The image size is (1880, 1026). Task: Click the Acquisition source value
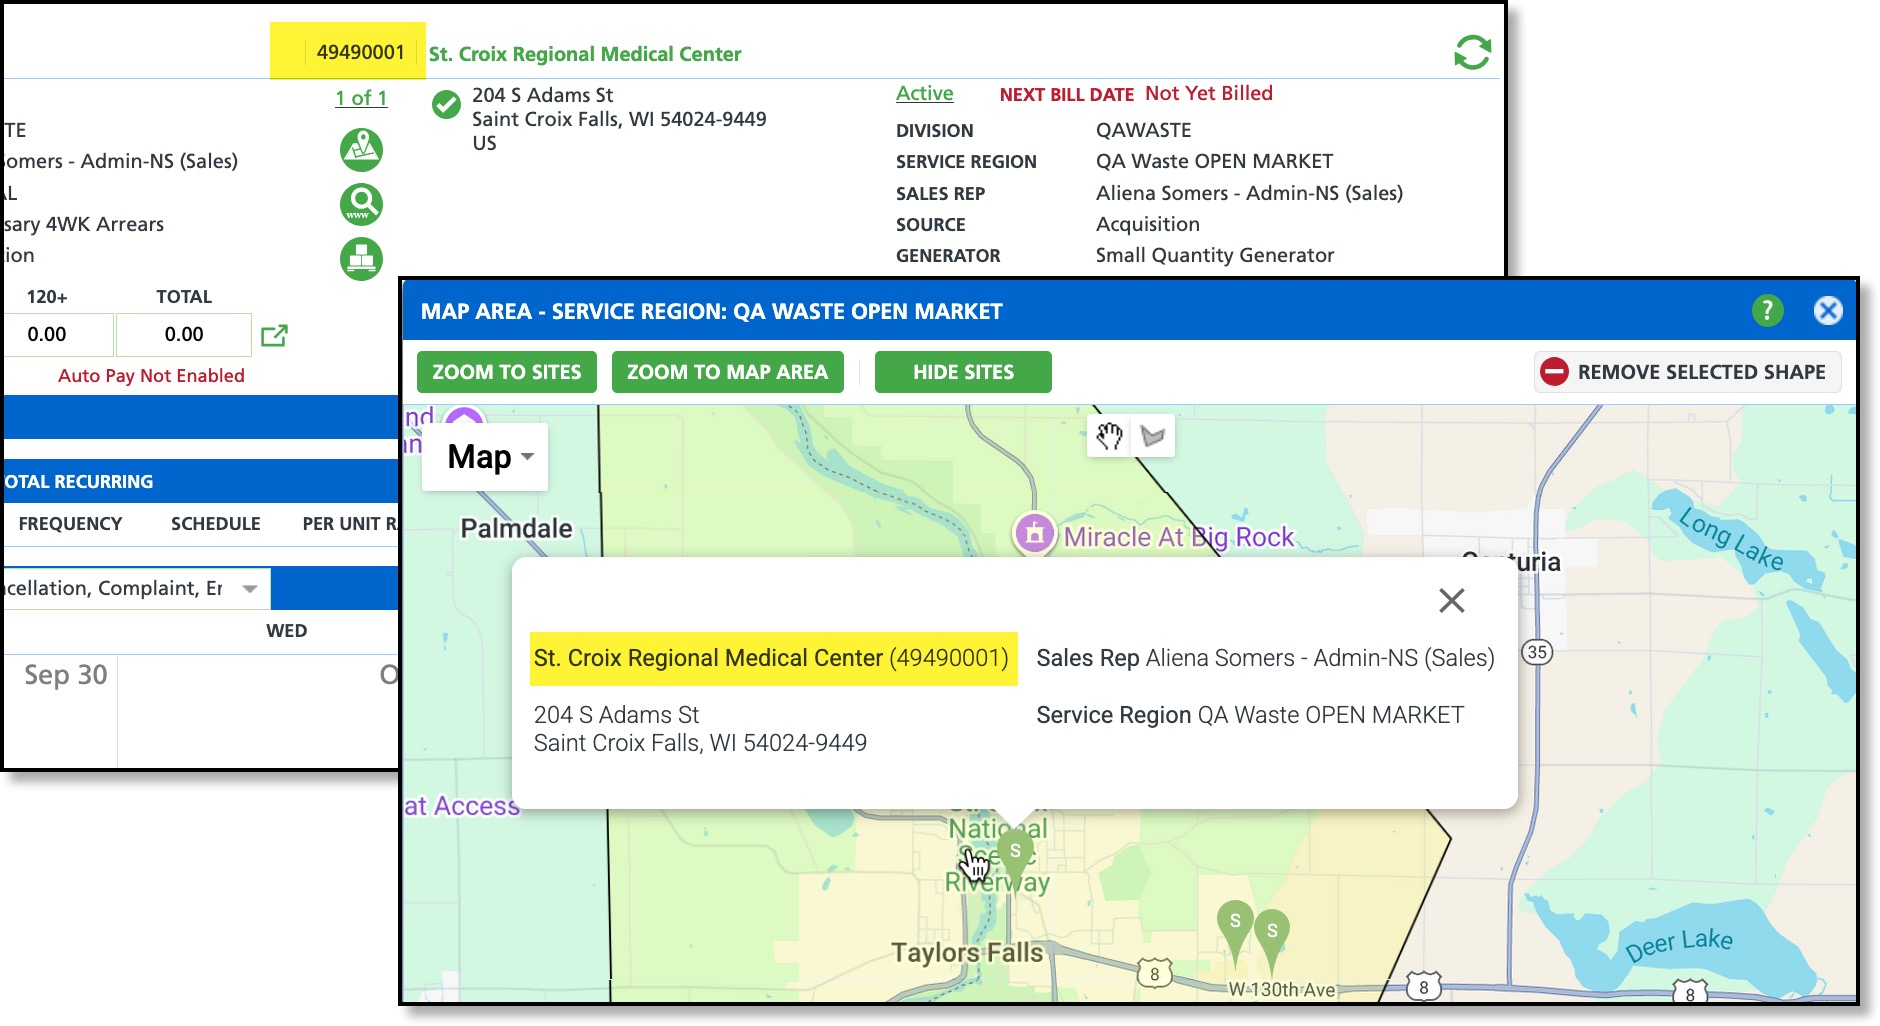[x=1148, y=224]
